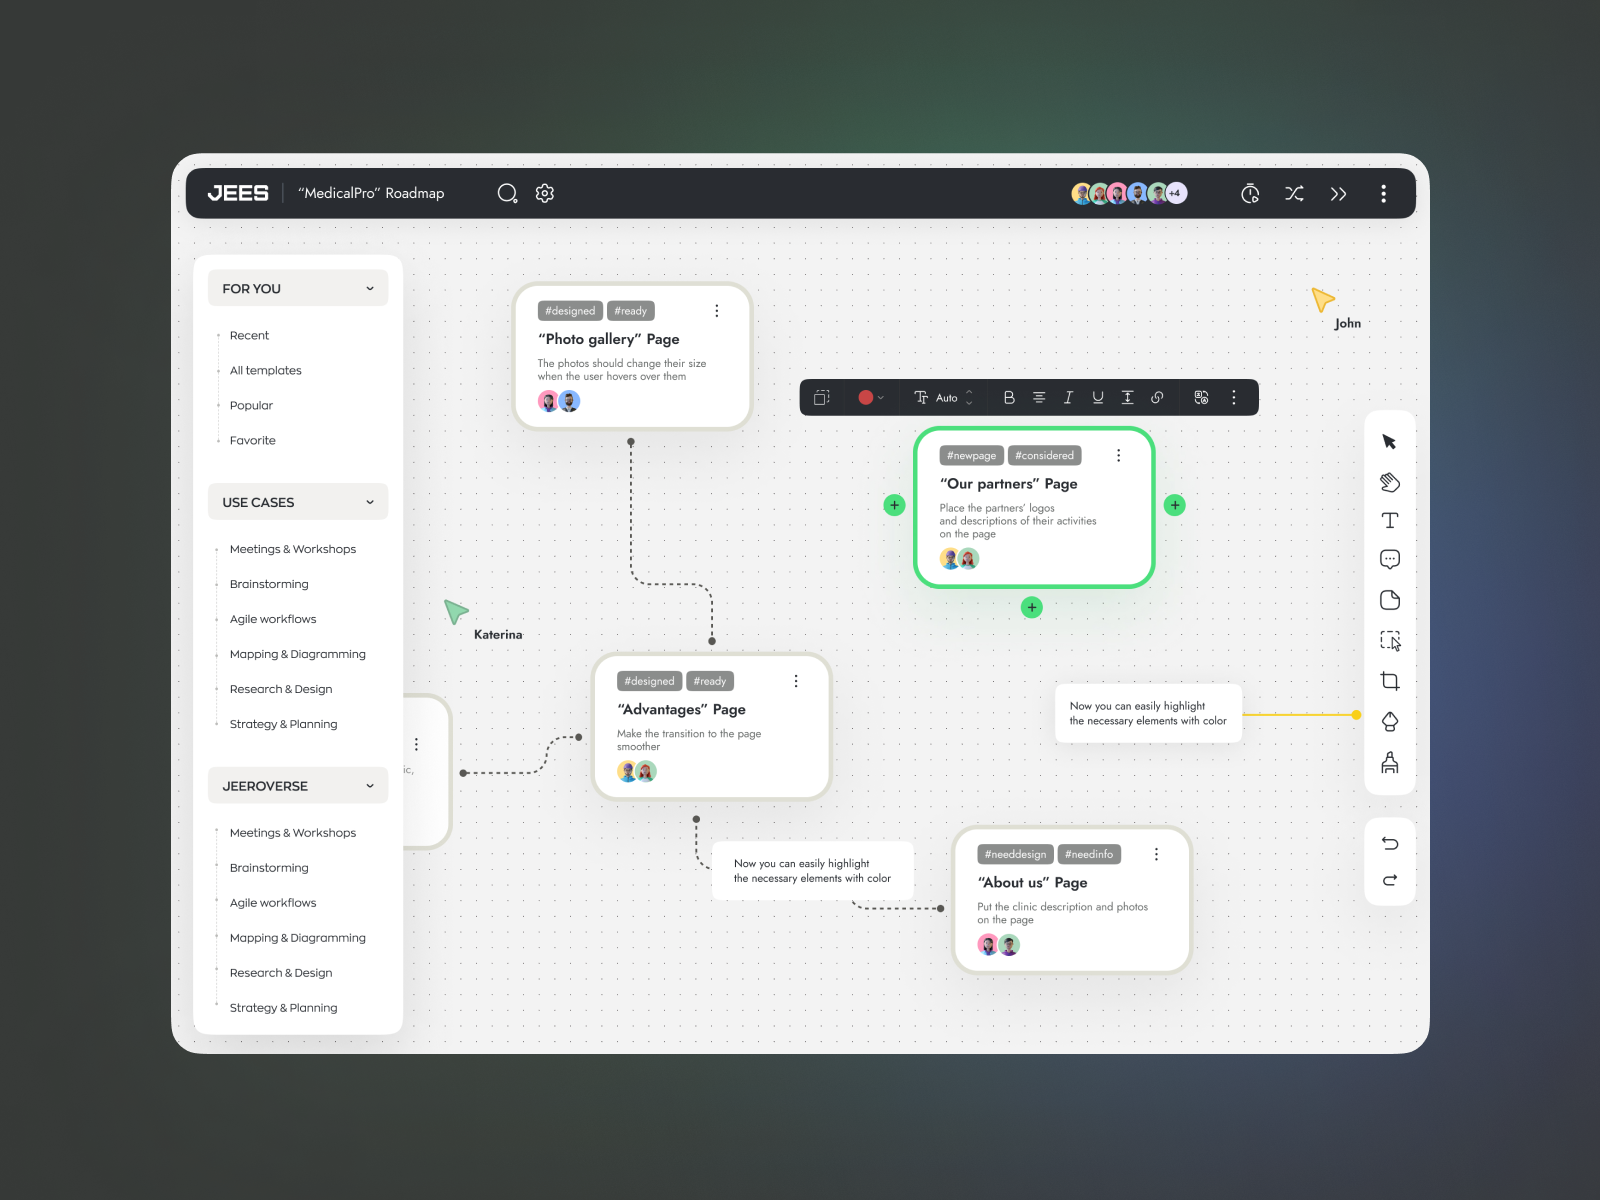Screen dimensions: 1600x1200
Task: Open the Our partners card options menu
Action: coord(1118,455)
